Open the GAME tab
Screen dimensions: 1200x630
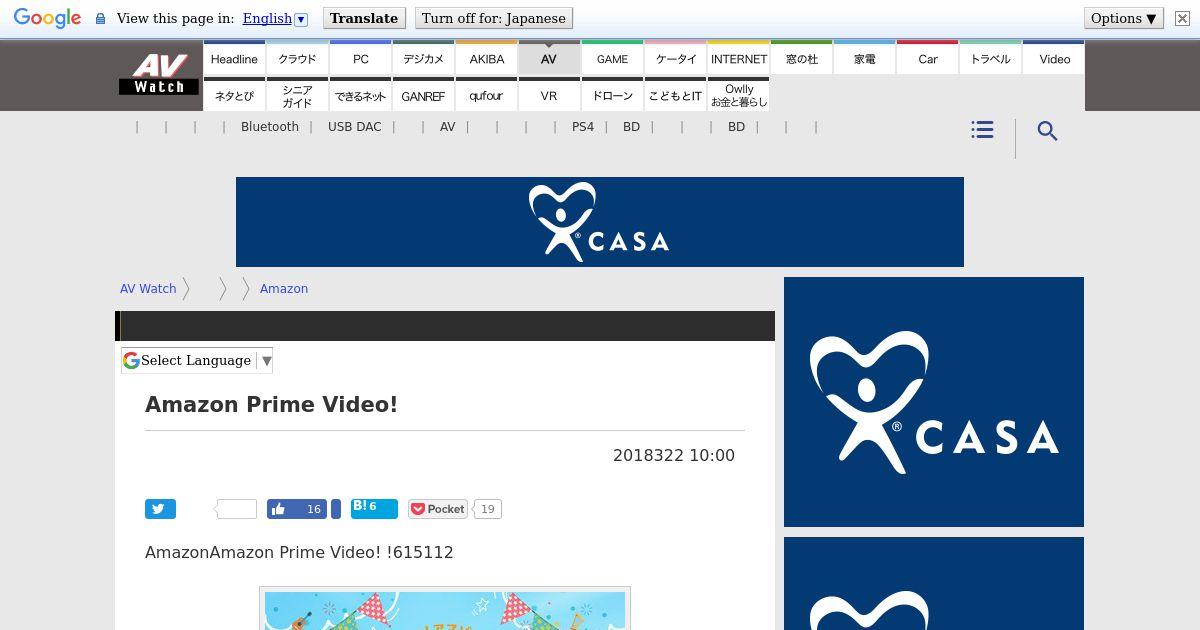click(x=612, y=58)
